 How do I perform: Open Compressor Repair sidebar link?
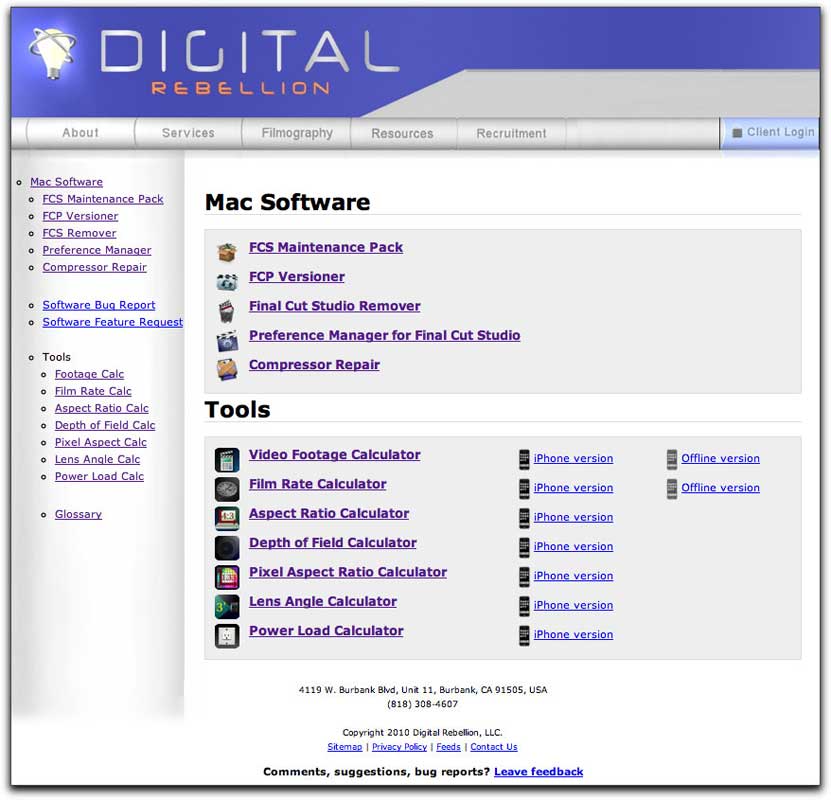94,267
